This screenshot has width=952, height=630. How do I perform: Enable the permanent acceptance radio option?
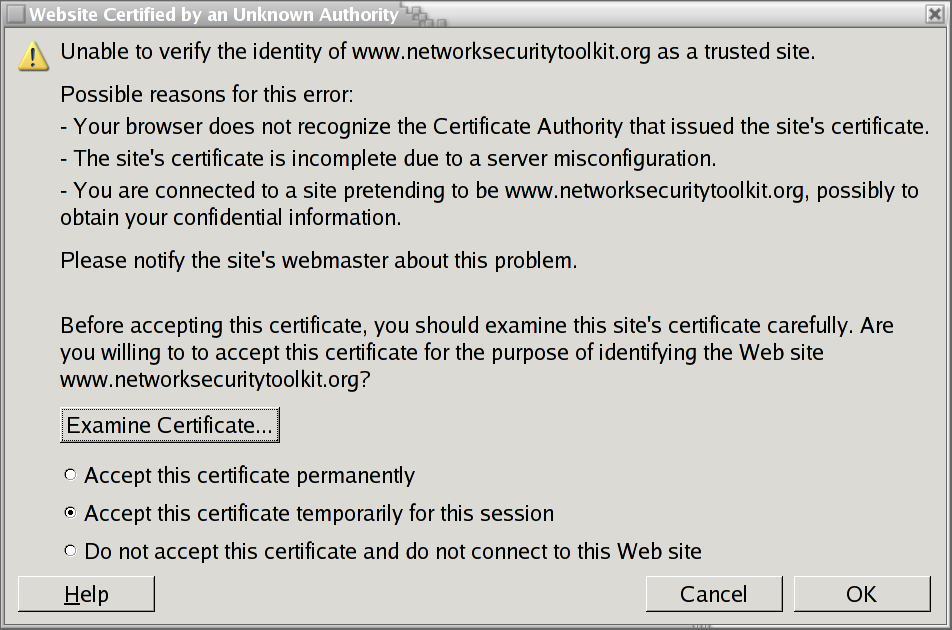pos(70,475)
